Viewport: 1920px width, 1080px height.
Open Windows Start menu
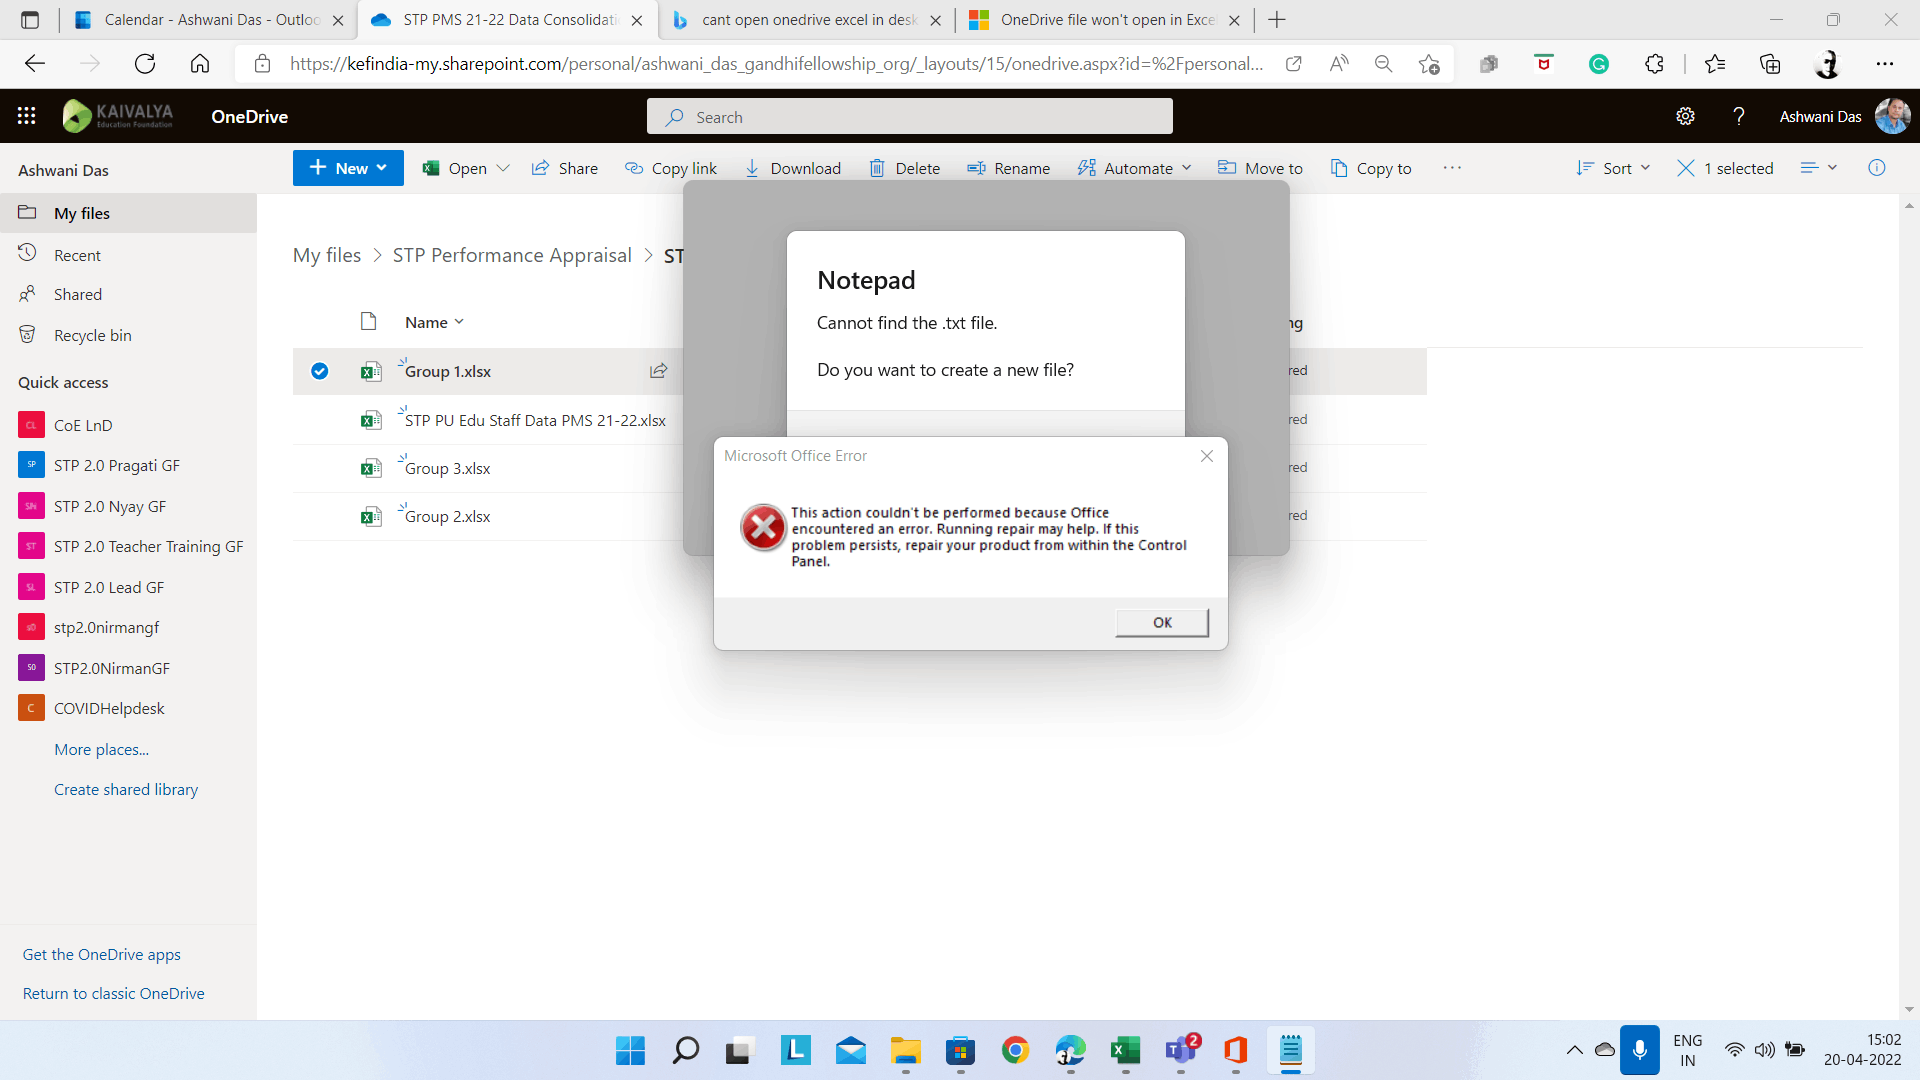[630, 1050]
